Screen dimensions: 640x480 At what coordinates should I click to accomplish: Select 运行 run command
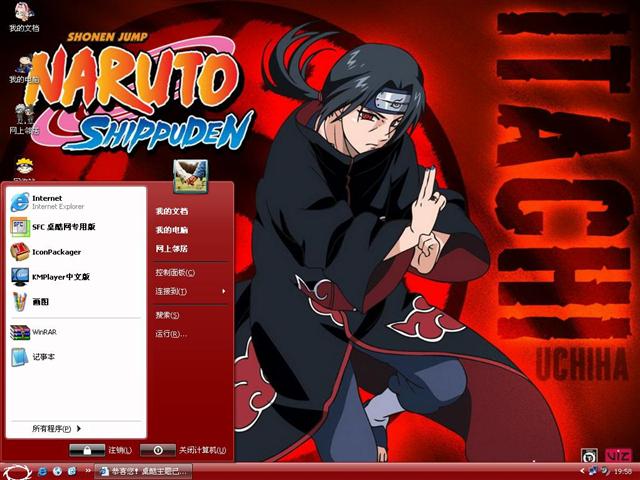(171, 334)
